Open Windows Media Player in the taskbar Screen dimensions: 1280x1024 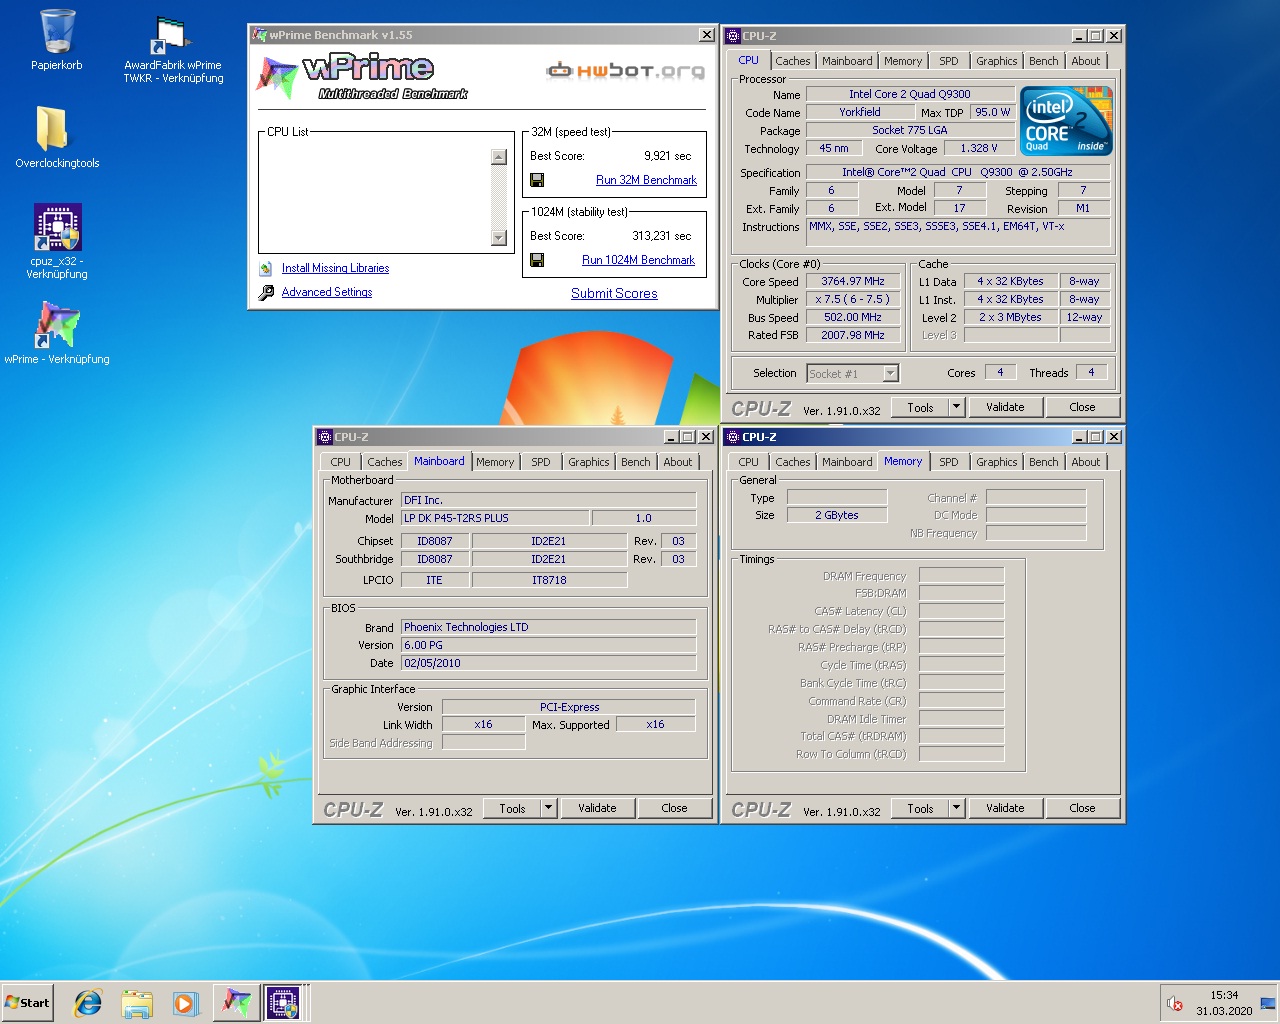tap(185, 1003)
